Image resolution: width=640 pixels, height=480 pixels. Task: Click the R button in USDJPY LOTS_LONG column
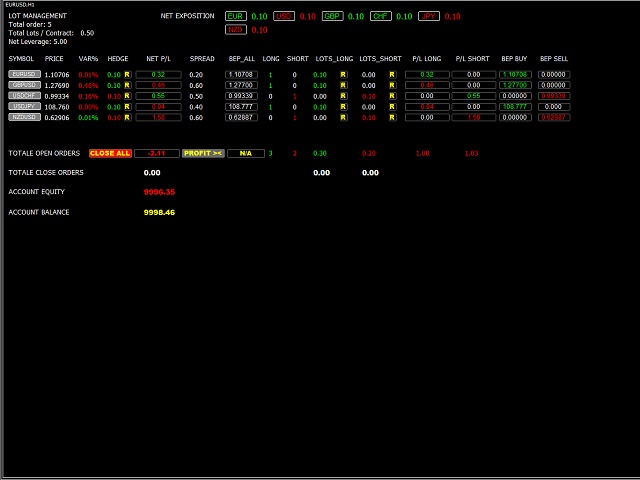pyautogui.click(x=343, y=107)
